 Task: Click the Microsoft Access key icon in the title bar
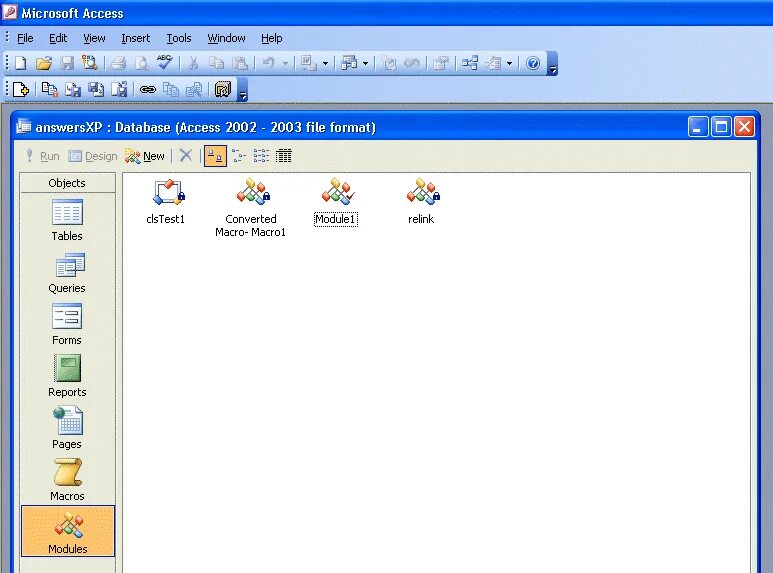pos(9,12)
